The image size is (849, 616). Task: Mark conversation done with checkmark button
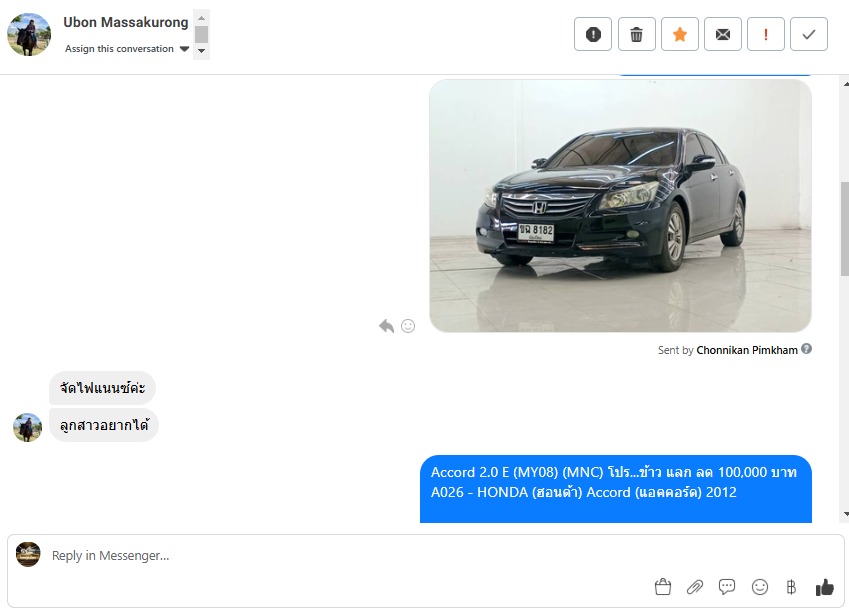tap(809, 34)
